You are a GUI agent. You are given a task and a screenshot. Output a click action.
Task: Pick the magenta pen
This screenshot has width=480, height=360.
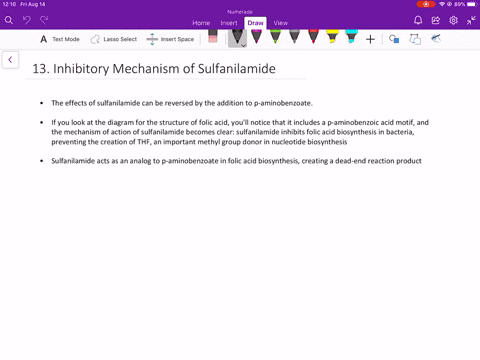click(x=256, y=37)
